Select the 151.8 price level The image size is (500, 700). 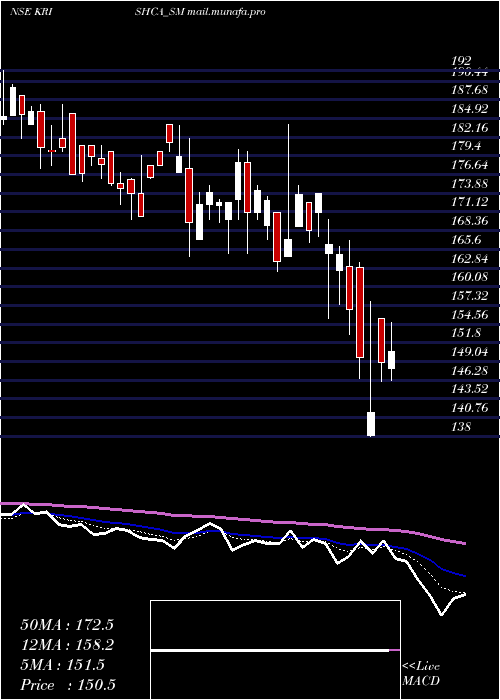click(466, 333)
